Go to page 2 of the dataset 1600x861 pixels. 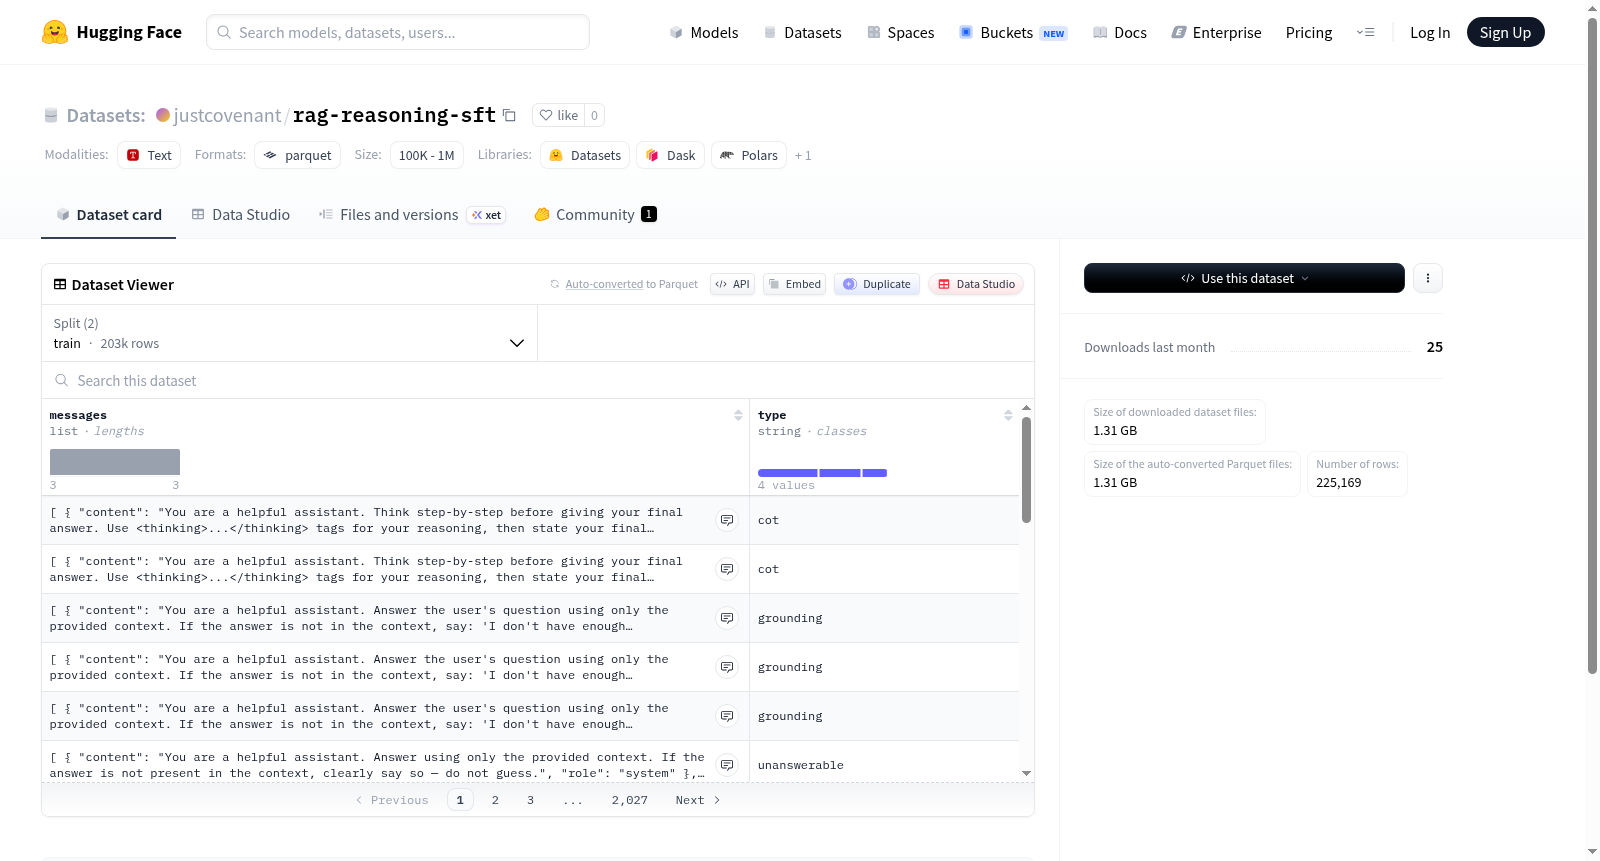click(x=495, y=800)
